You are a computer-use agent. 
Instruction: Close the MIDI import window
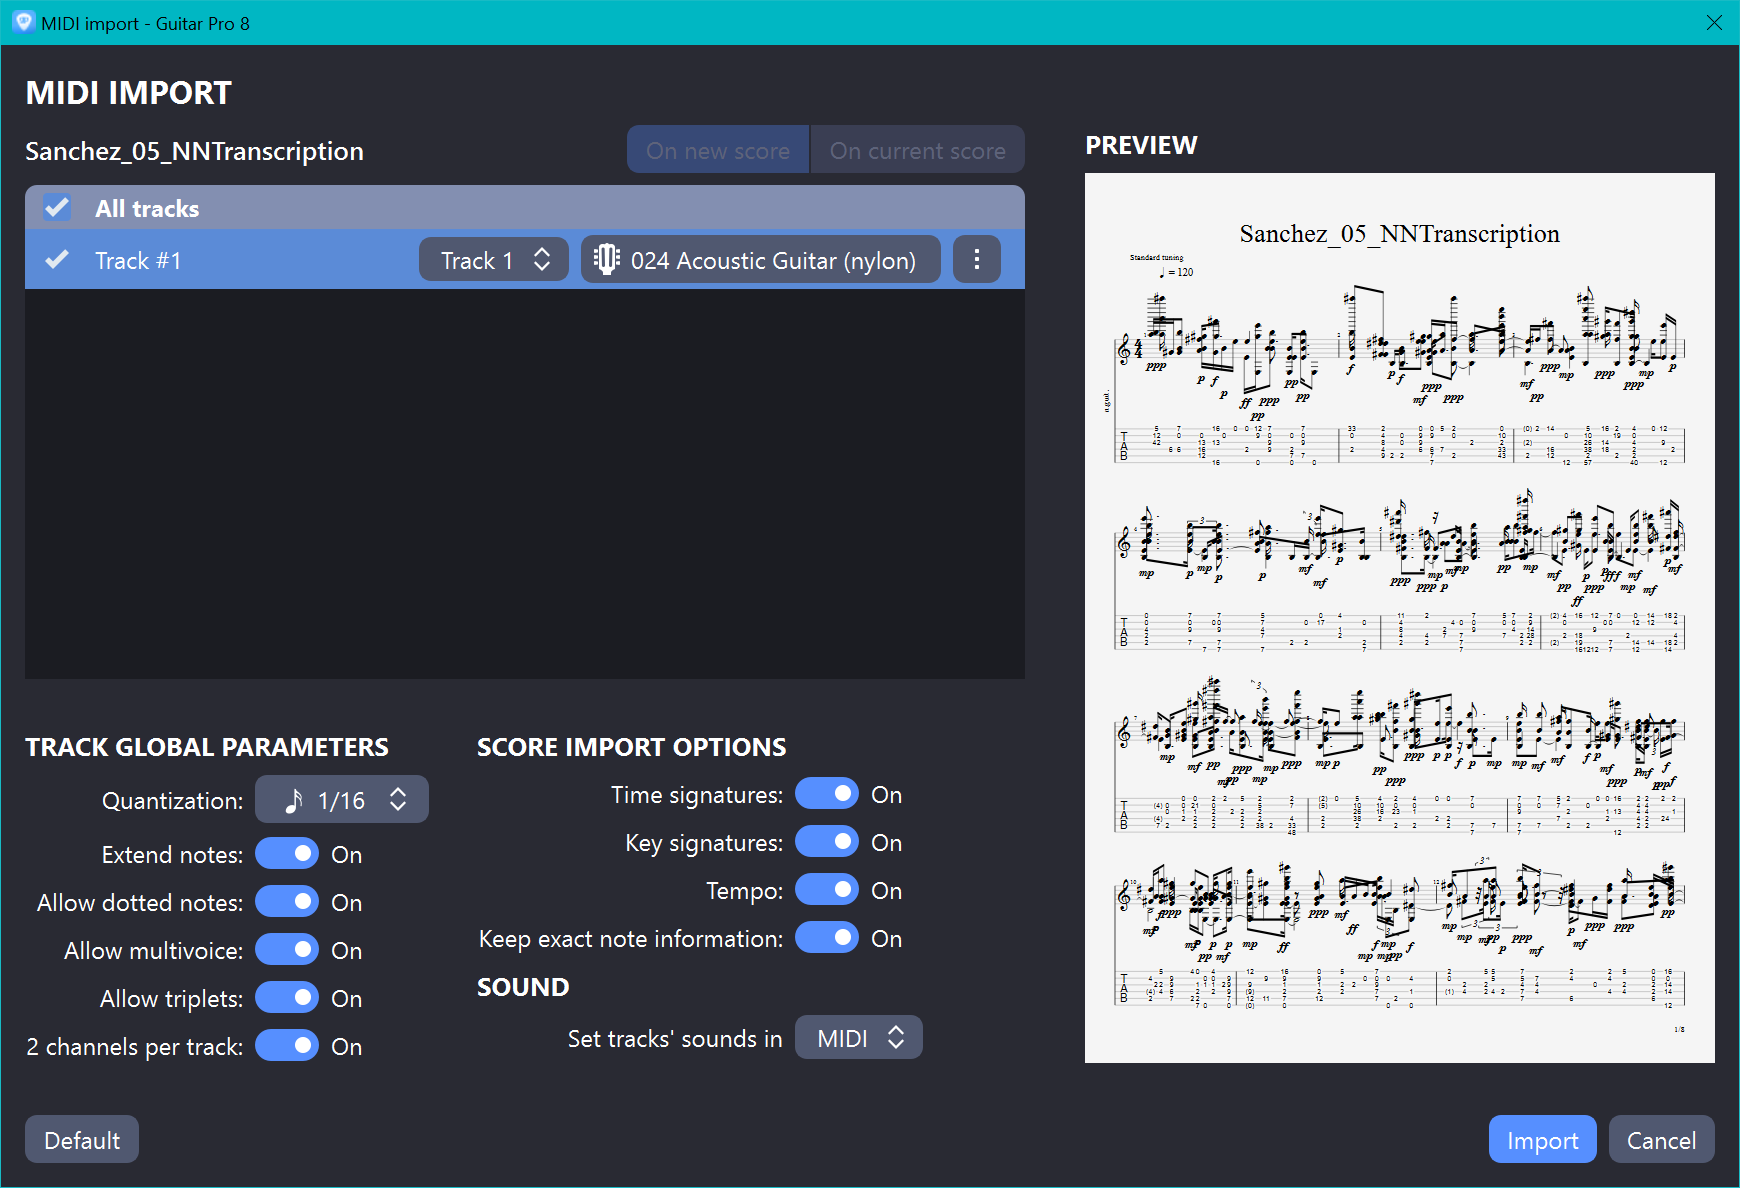point(1714,22)
